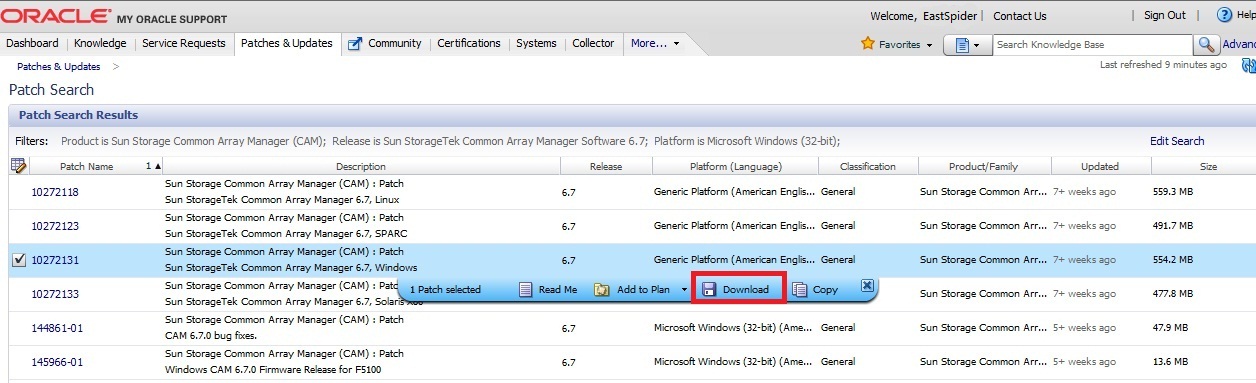The width and height of the screenshot is (1256, 383).
Task: Click the Add to Plan folder icon
Action: click(x=602, y=290)
